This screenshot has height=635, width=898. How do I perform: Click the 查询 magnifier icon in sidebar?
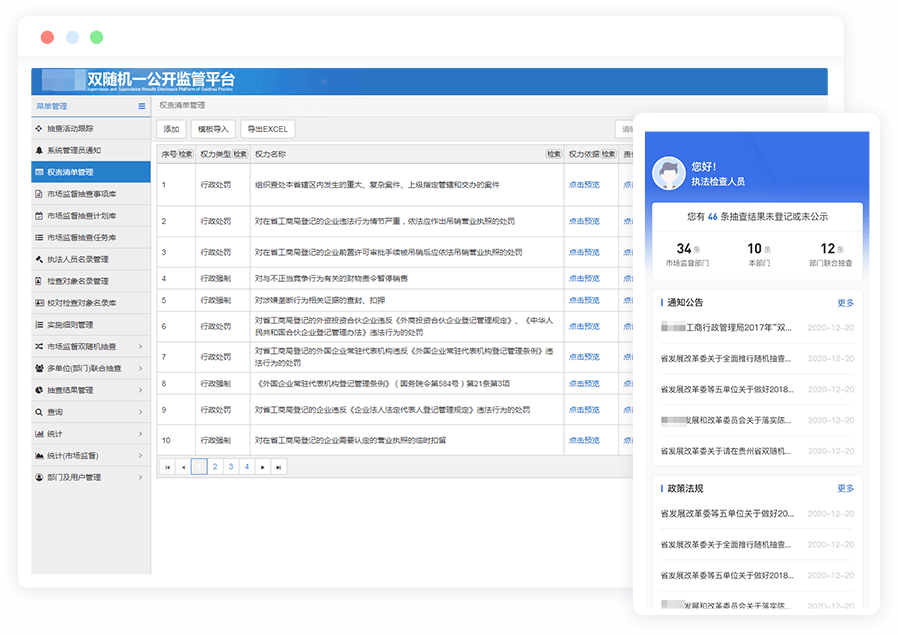[x=39, y=412]
